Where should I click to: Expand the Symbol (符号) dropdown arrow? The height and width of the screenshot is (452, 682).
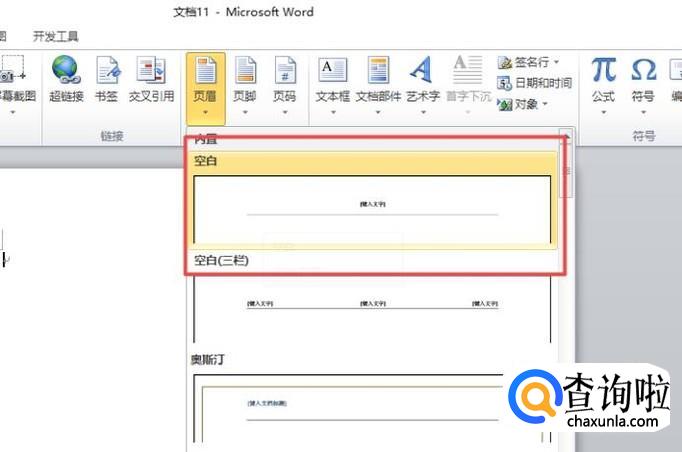coord(644,112)
